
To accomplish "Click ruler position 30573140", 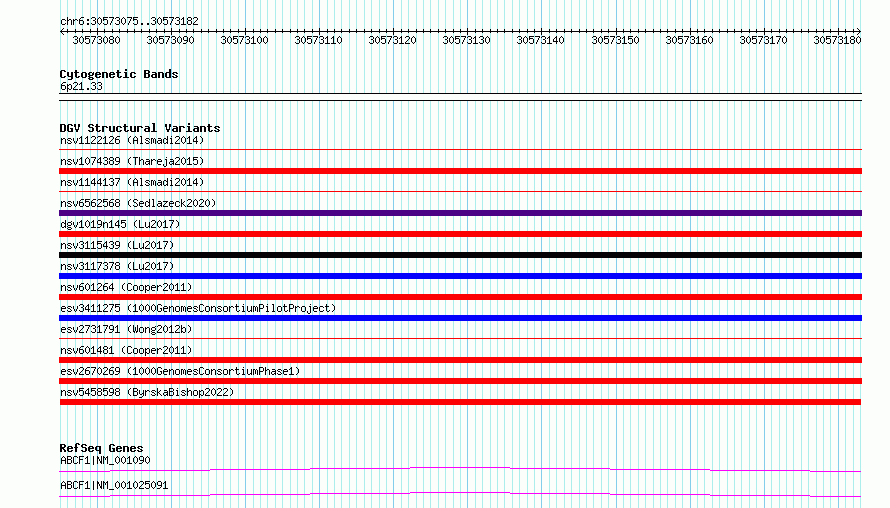I will pos(540,40).
